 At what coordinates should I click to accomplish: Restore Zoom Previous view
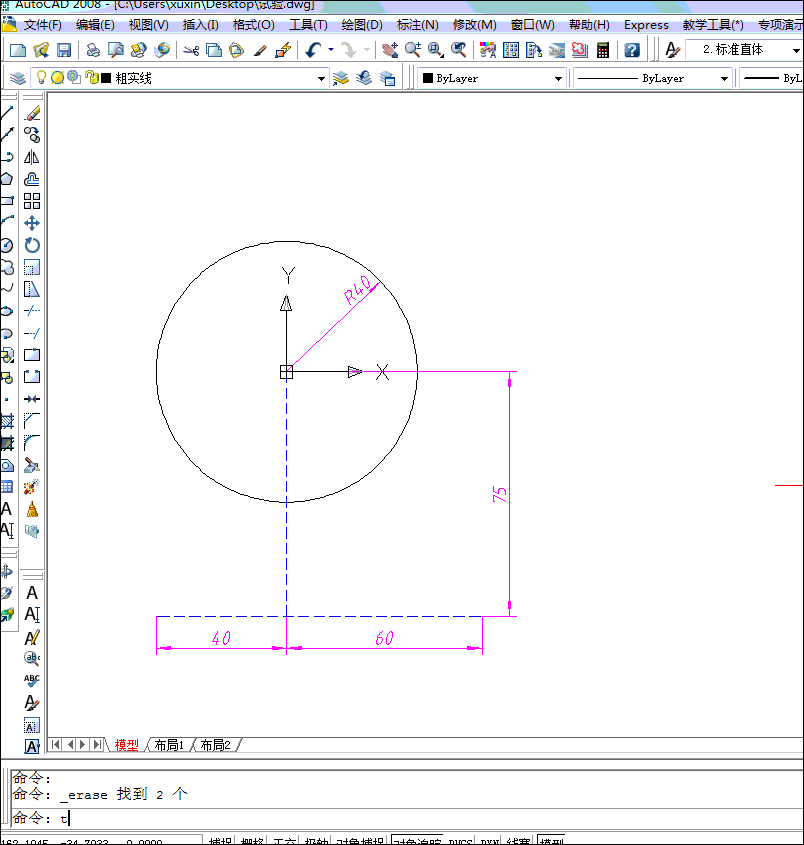pos(459,50)
